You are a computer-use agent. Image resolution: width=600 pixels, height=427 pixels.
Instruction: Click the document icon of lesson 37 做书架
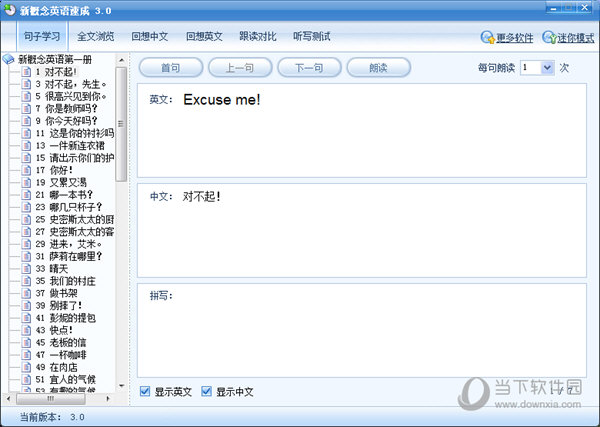click(26, 293)
